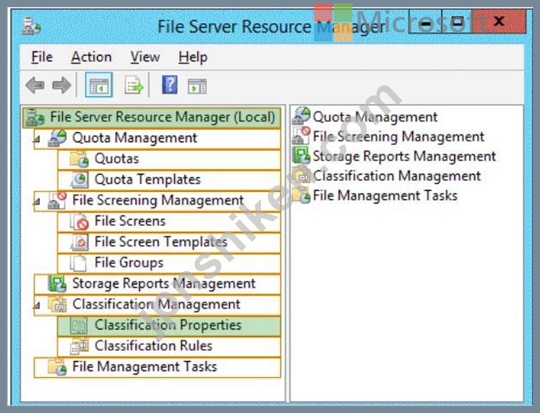Maximize the File Server Resource Manager window
Viewport: 540px width, 413px height.
pyautogui.click(x=458, y=22)
